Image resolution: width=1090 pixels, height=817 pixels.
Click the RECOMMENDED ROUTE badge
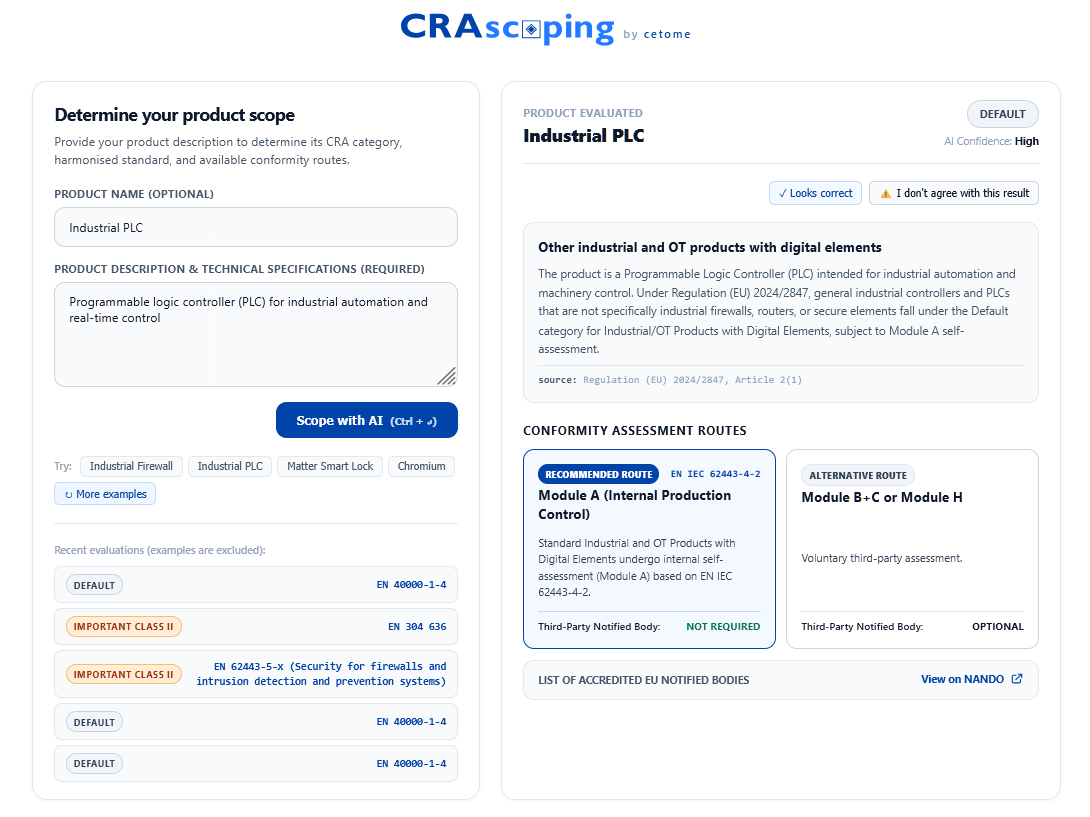[x=599, y=474]
